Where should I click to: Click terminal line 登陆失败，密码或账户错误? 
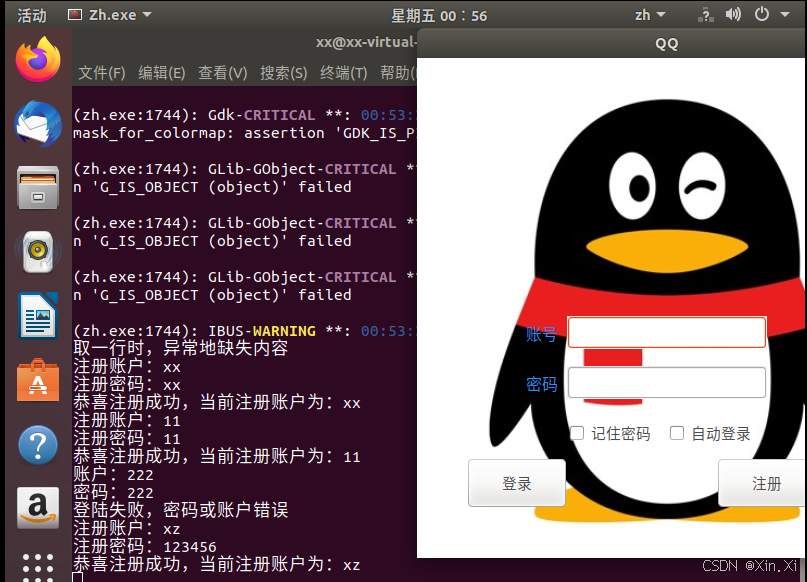click(181, 510)
